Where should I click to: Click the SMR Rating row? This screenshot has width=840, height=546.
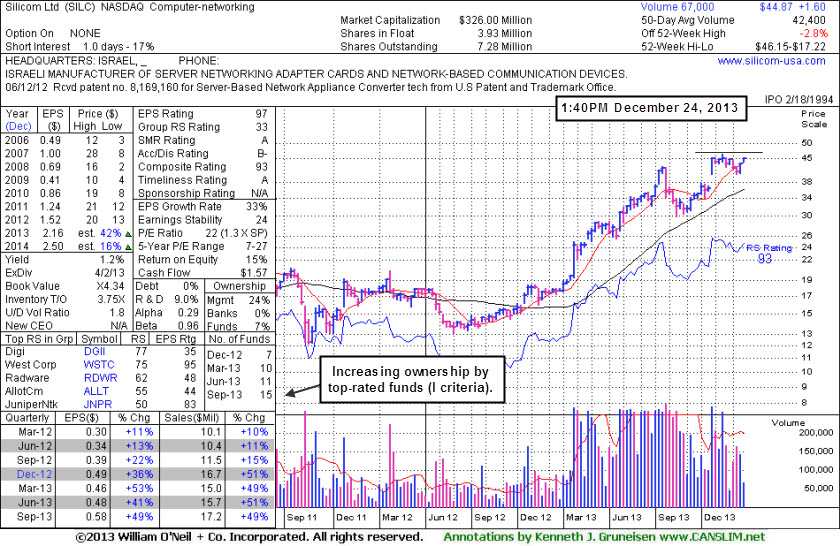coord(202,140)
